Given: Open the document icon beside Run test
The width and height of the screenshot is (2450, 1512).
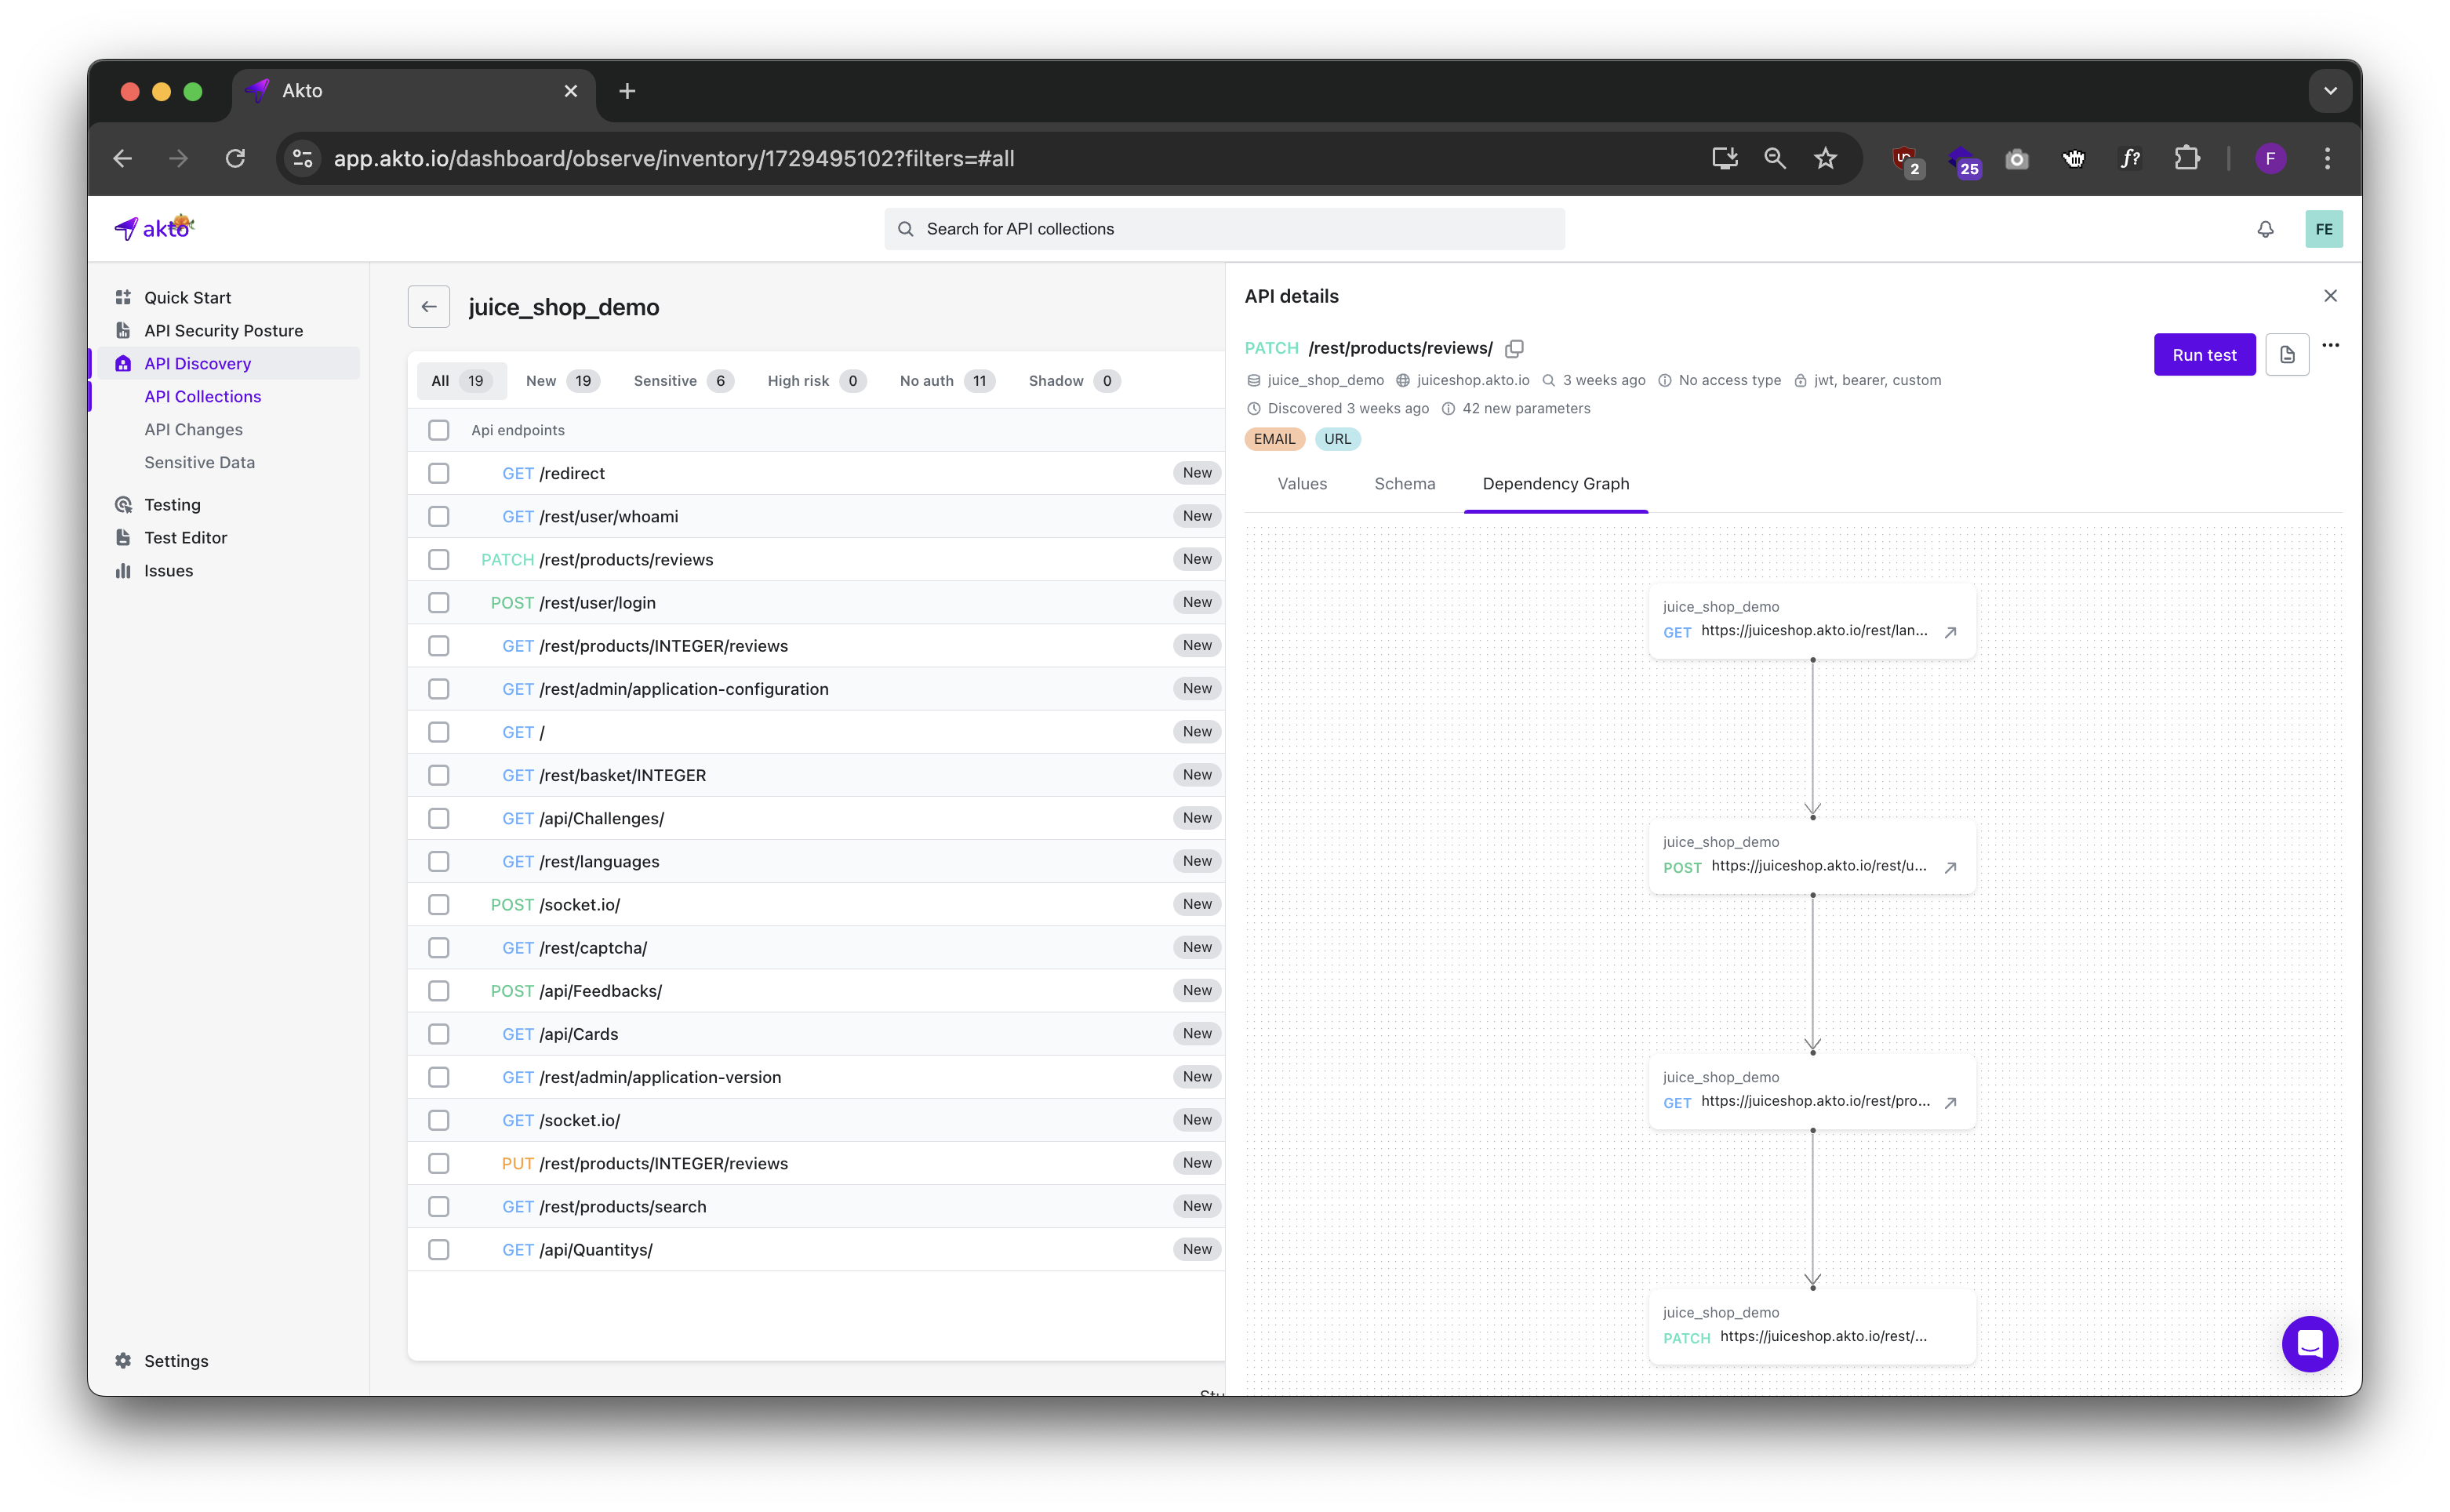Looking at the screenshot, I should click(2286, 355).
